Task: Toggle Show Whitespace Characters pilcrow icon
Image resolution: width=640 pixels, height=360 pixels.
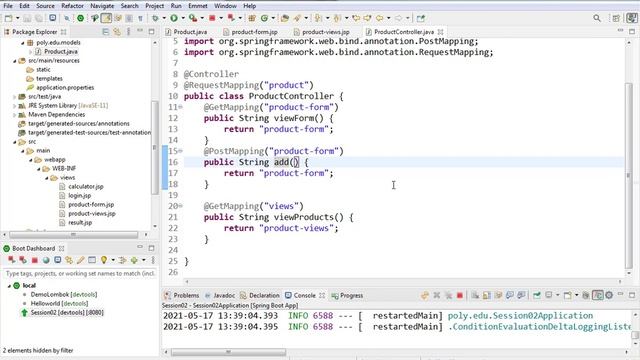Action: [140, 18]
